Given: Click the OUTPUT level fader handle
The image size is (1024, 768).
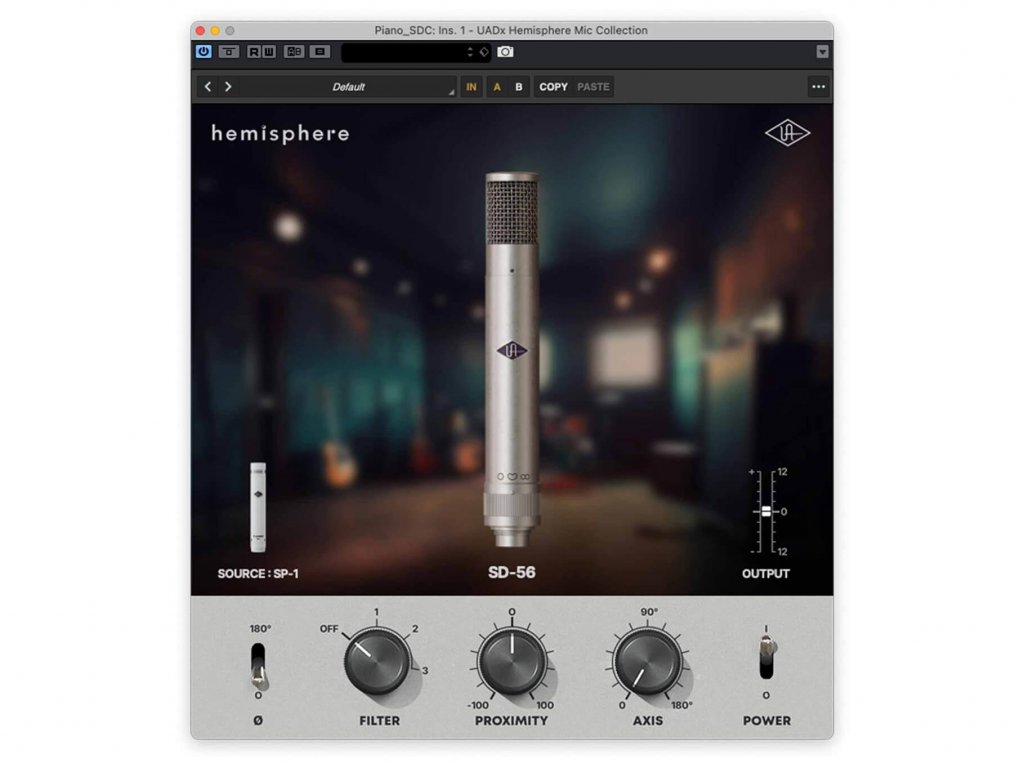Looking at the screenshot, I should [x=766, y=511].
